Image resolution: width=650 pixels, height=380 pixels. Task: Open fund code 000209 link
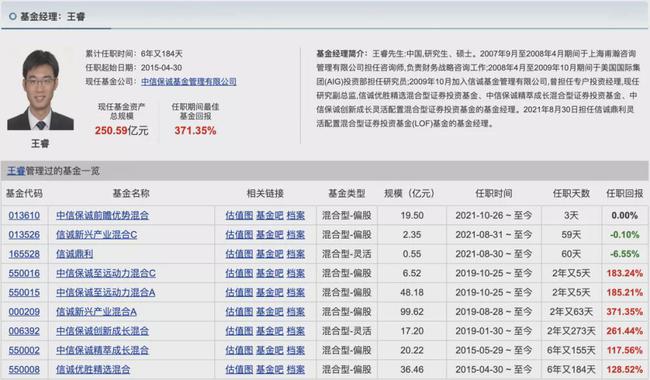24,312
